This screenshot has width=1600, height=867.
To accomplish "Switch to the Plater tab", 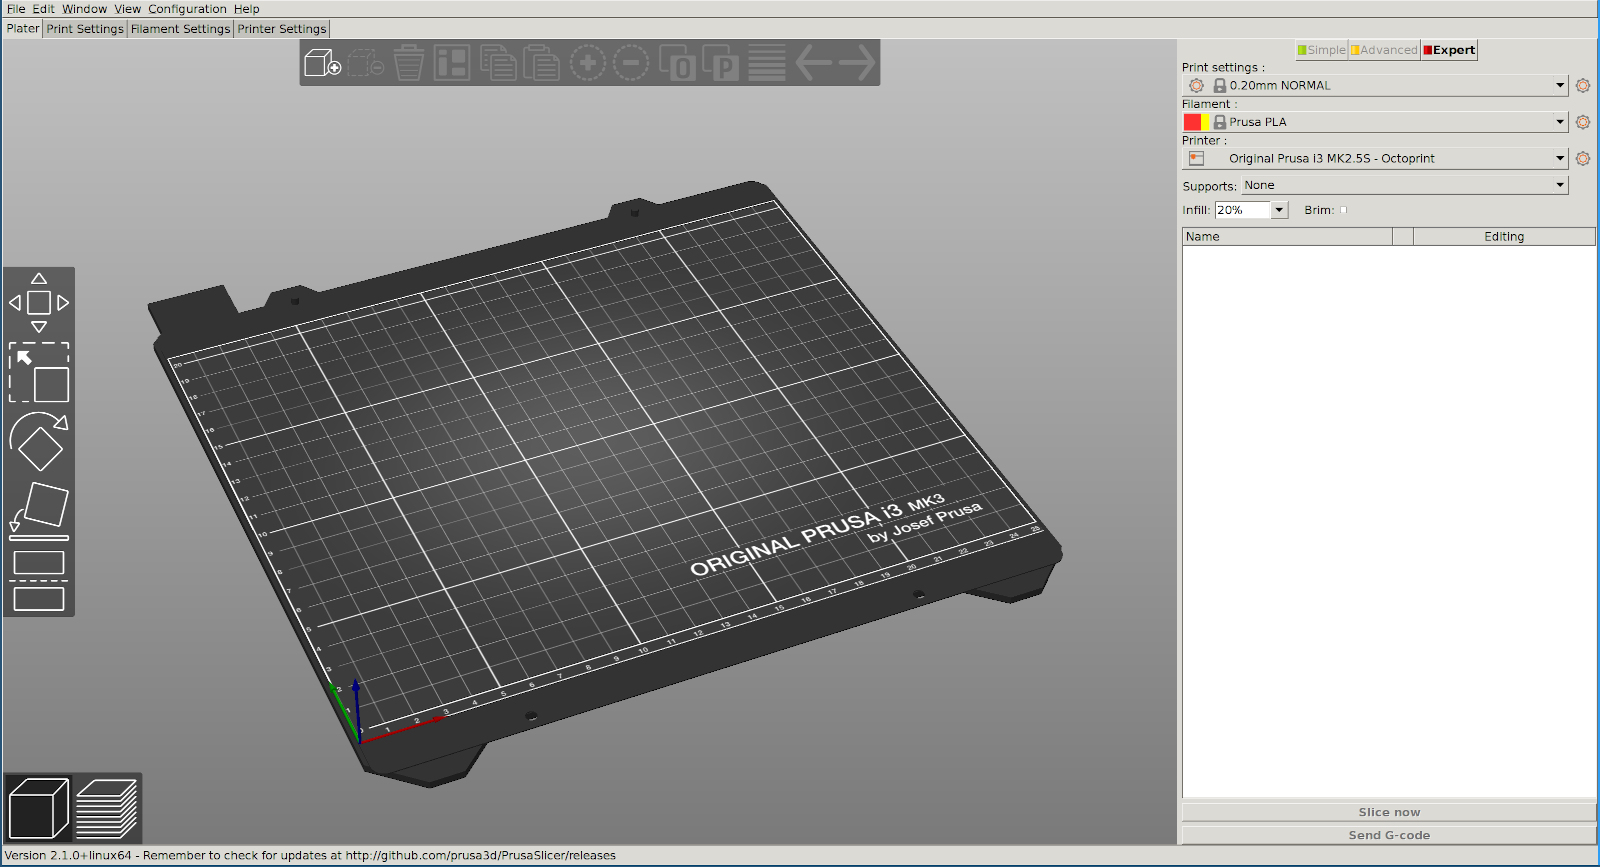I will [x=23, y=29].
